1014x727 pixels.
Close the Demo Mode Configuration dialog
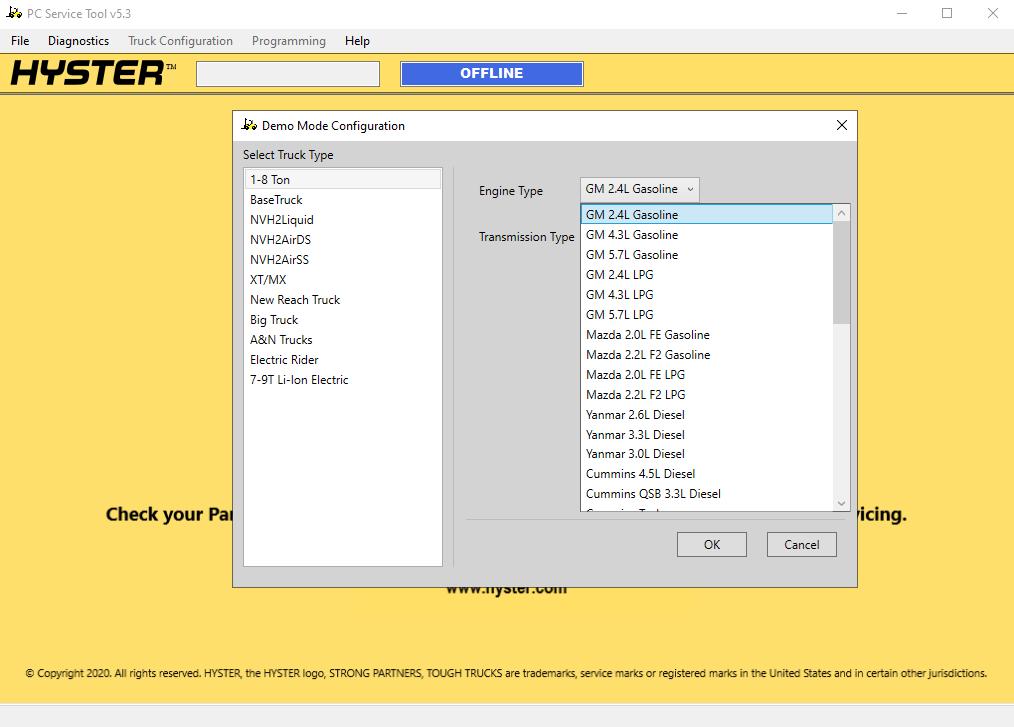click(x=841, y=125)
